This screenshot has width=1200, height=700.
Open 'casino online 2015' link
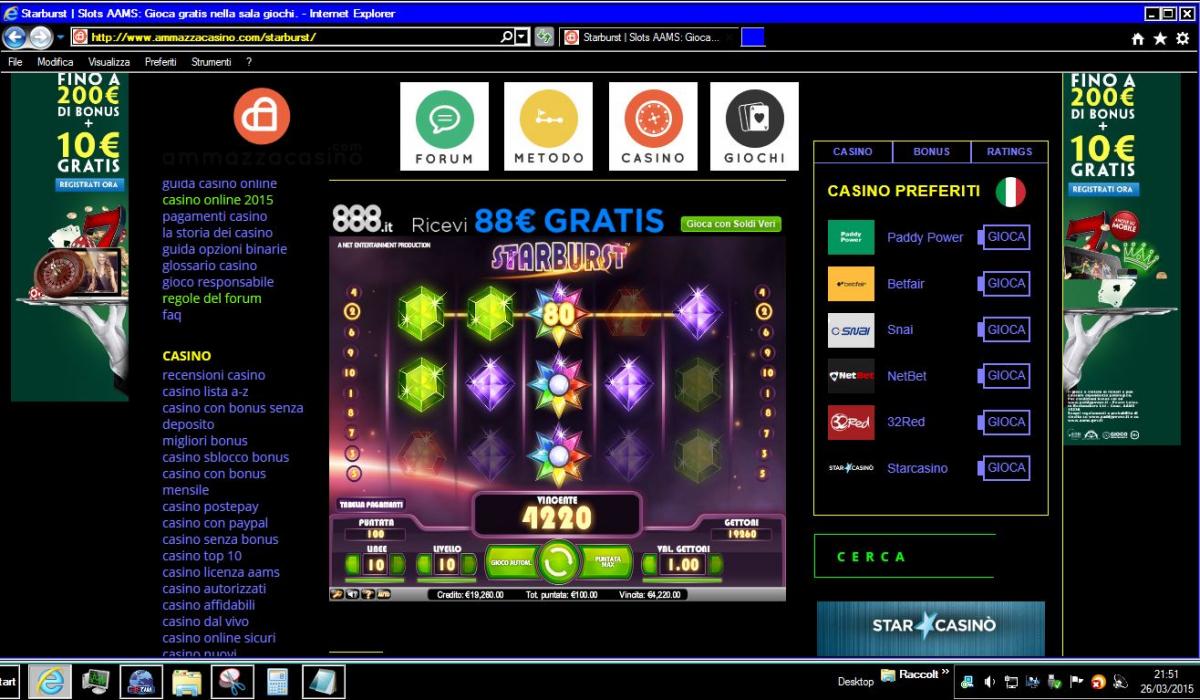click(x=218, y=200)
